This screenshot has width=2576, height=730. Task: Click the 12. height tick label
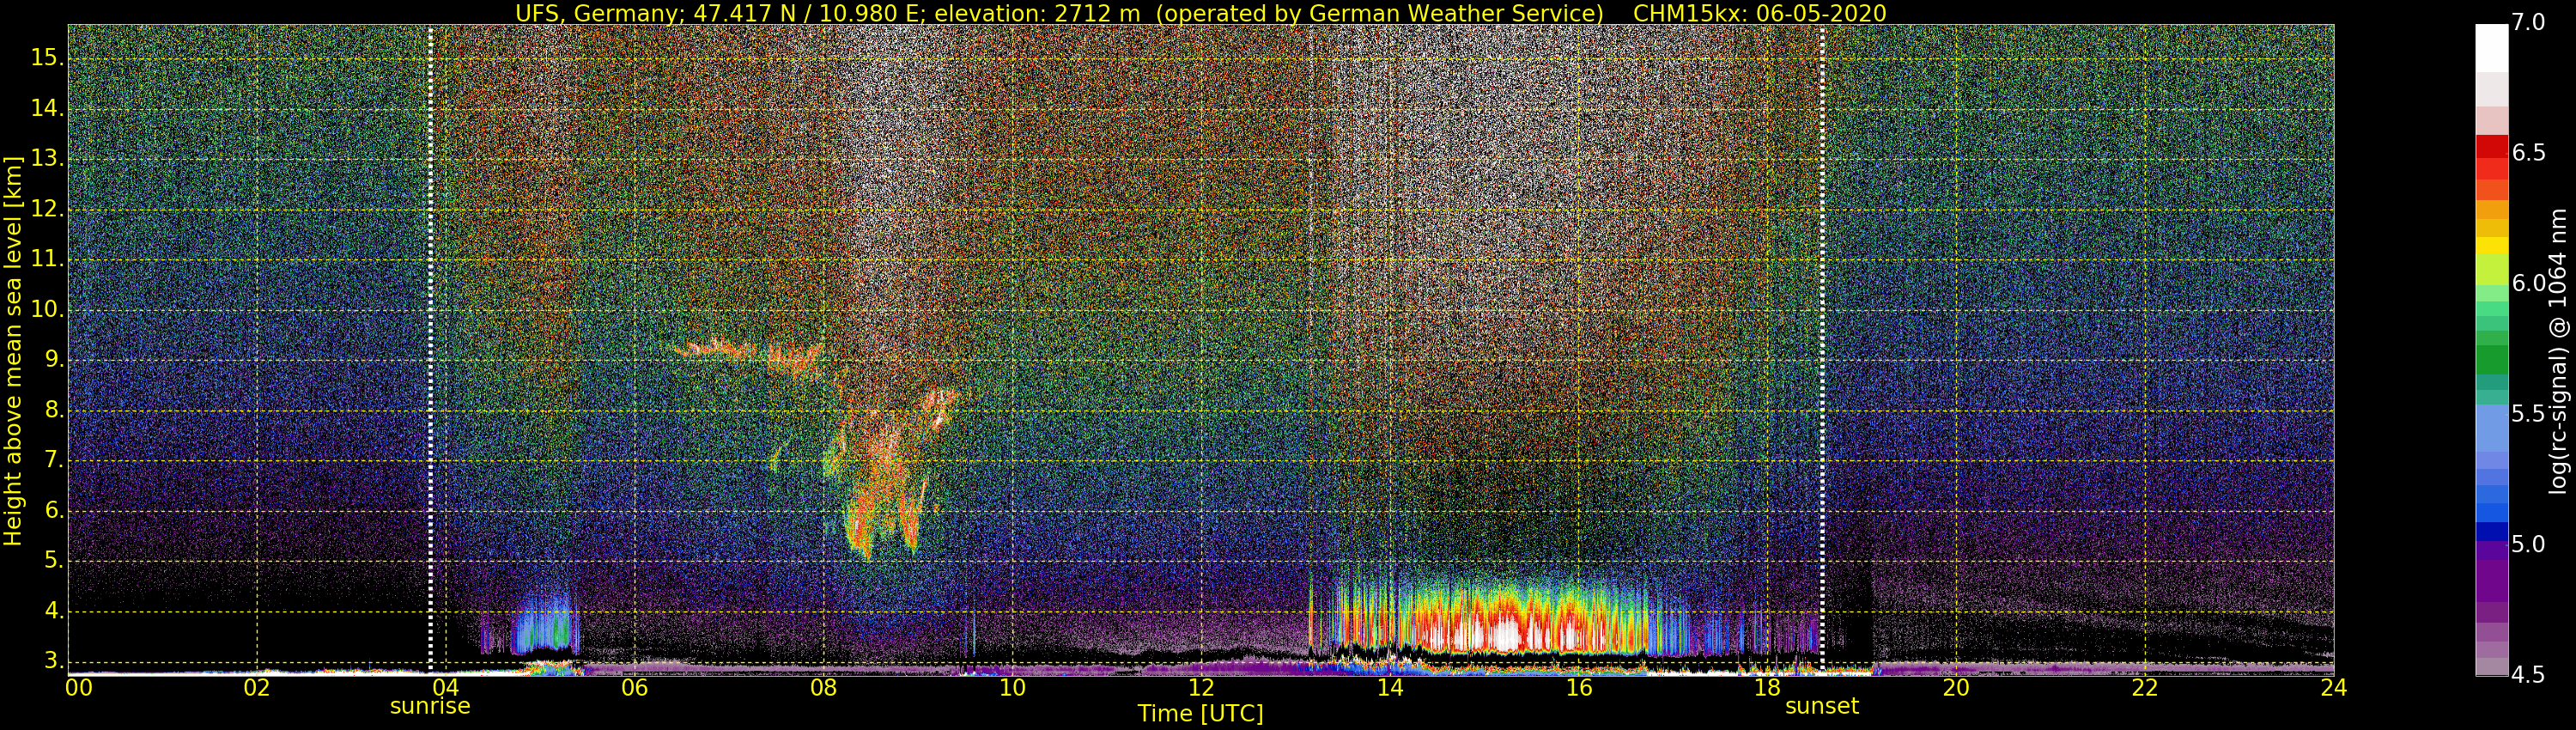pyautogui.click(x=47, y=209)
